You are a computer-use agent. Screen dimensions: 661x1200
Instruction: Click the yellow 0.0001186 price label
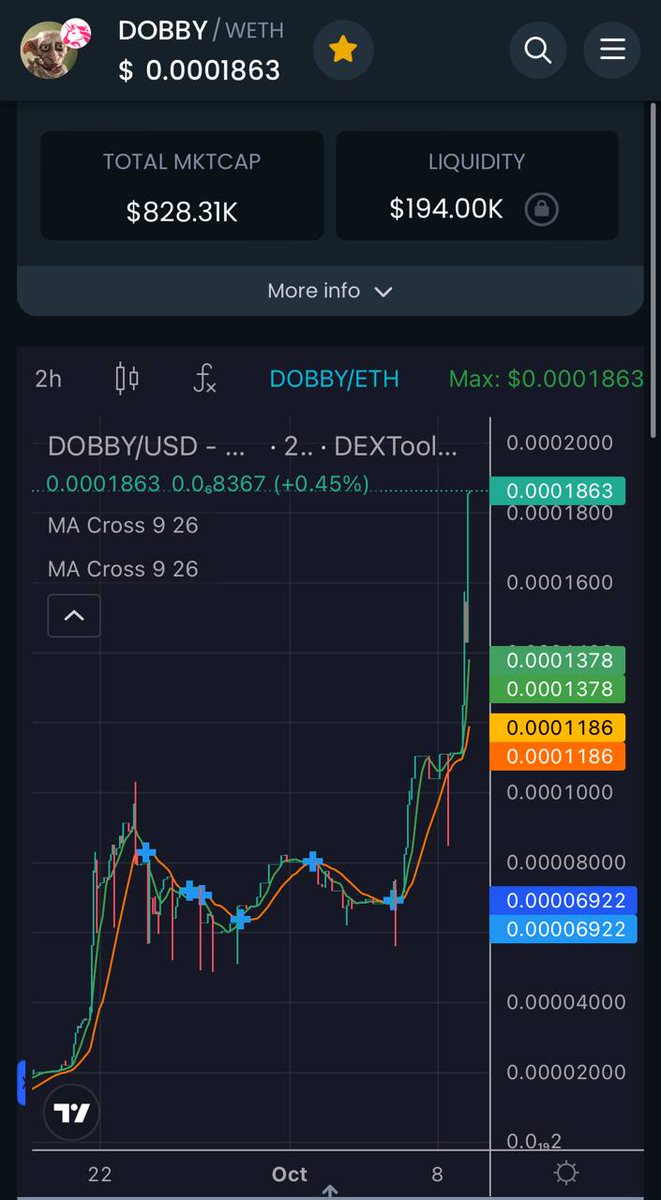pos(558,727)
